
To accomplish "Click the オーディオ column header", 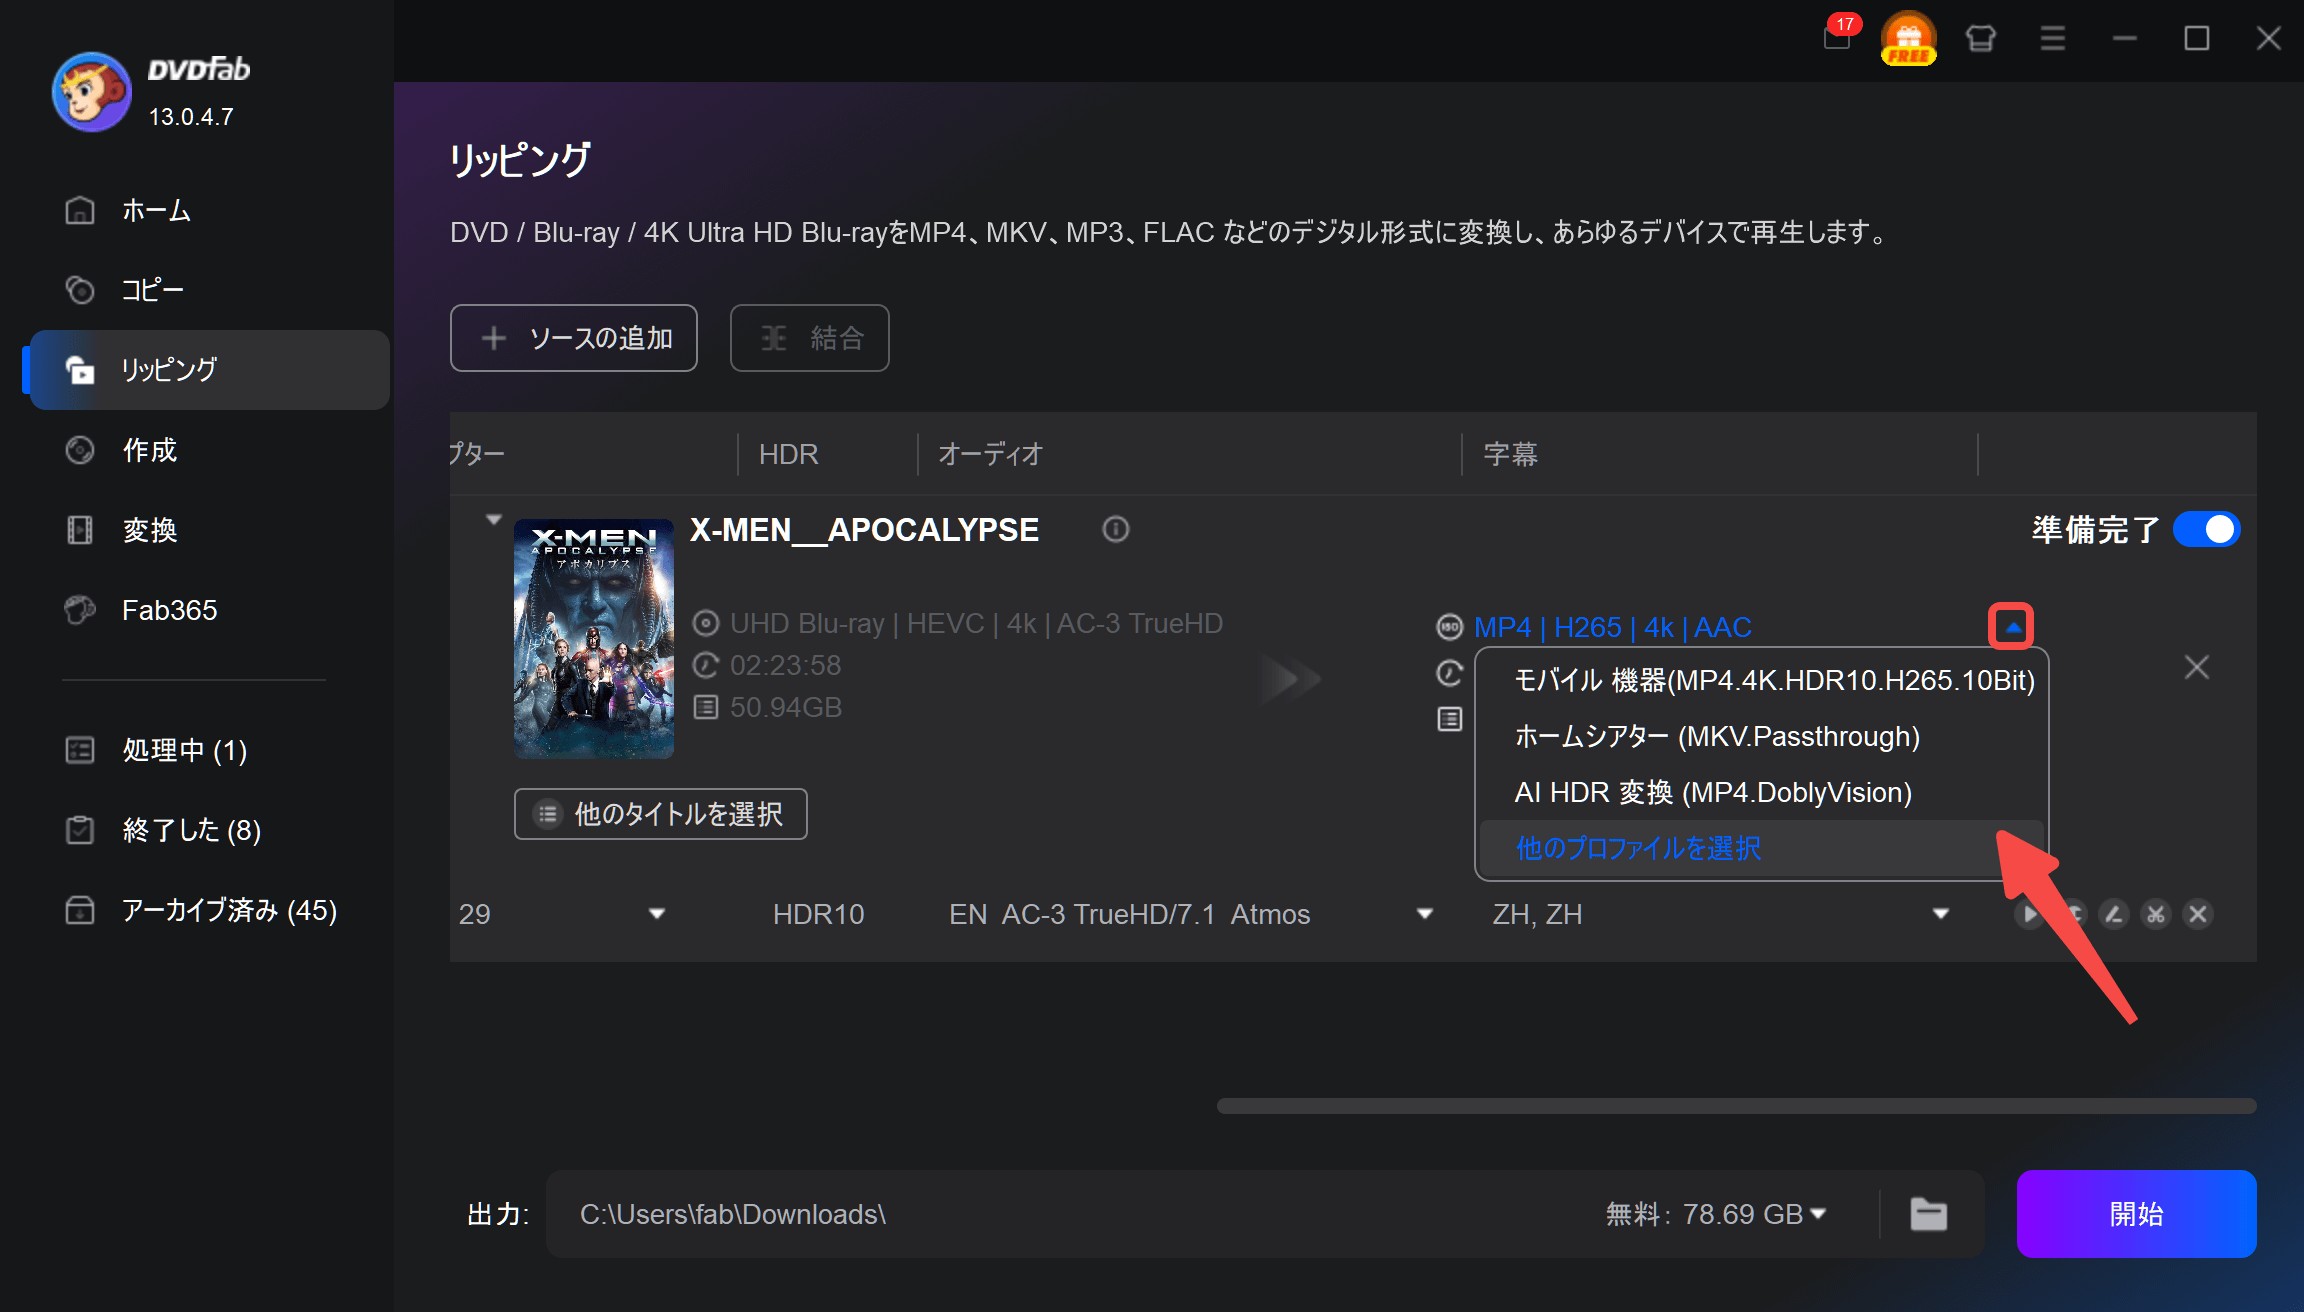I will coord(991,454).
